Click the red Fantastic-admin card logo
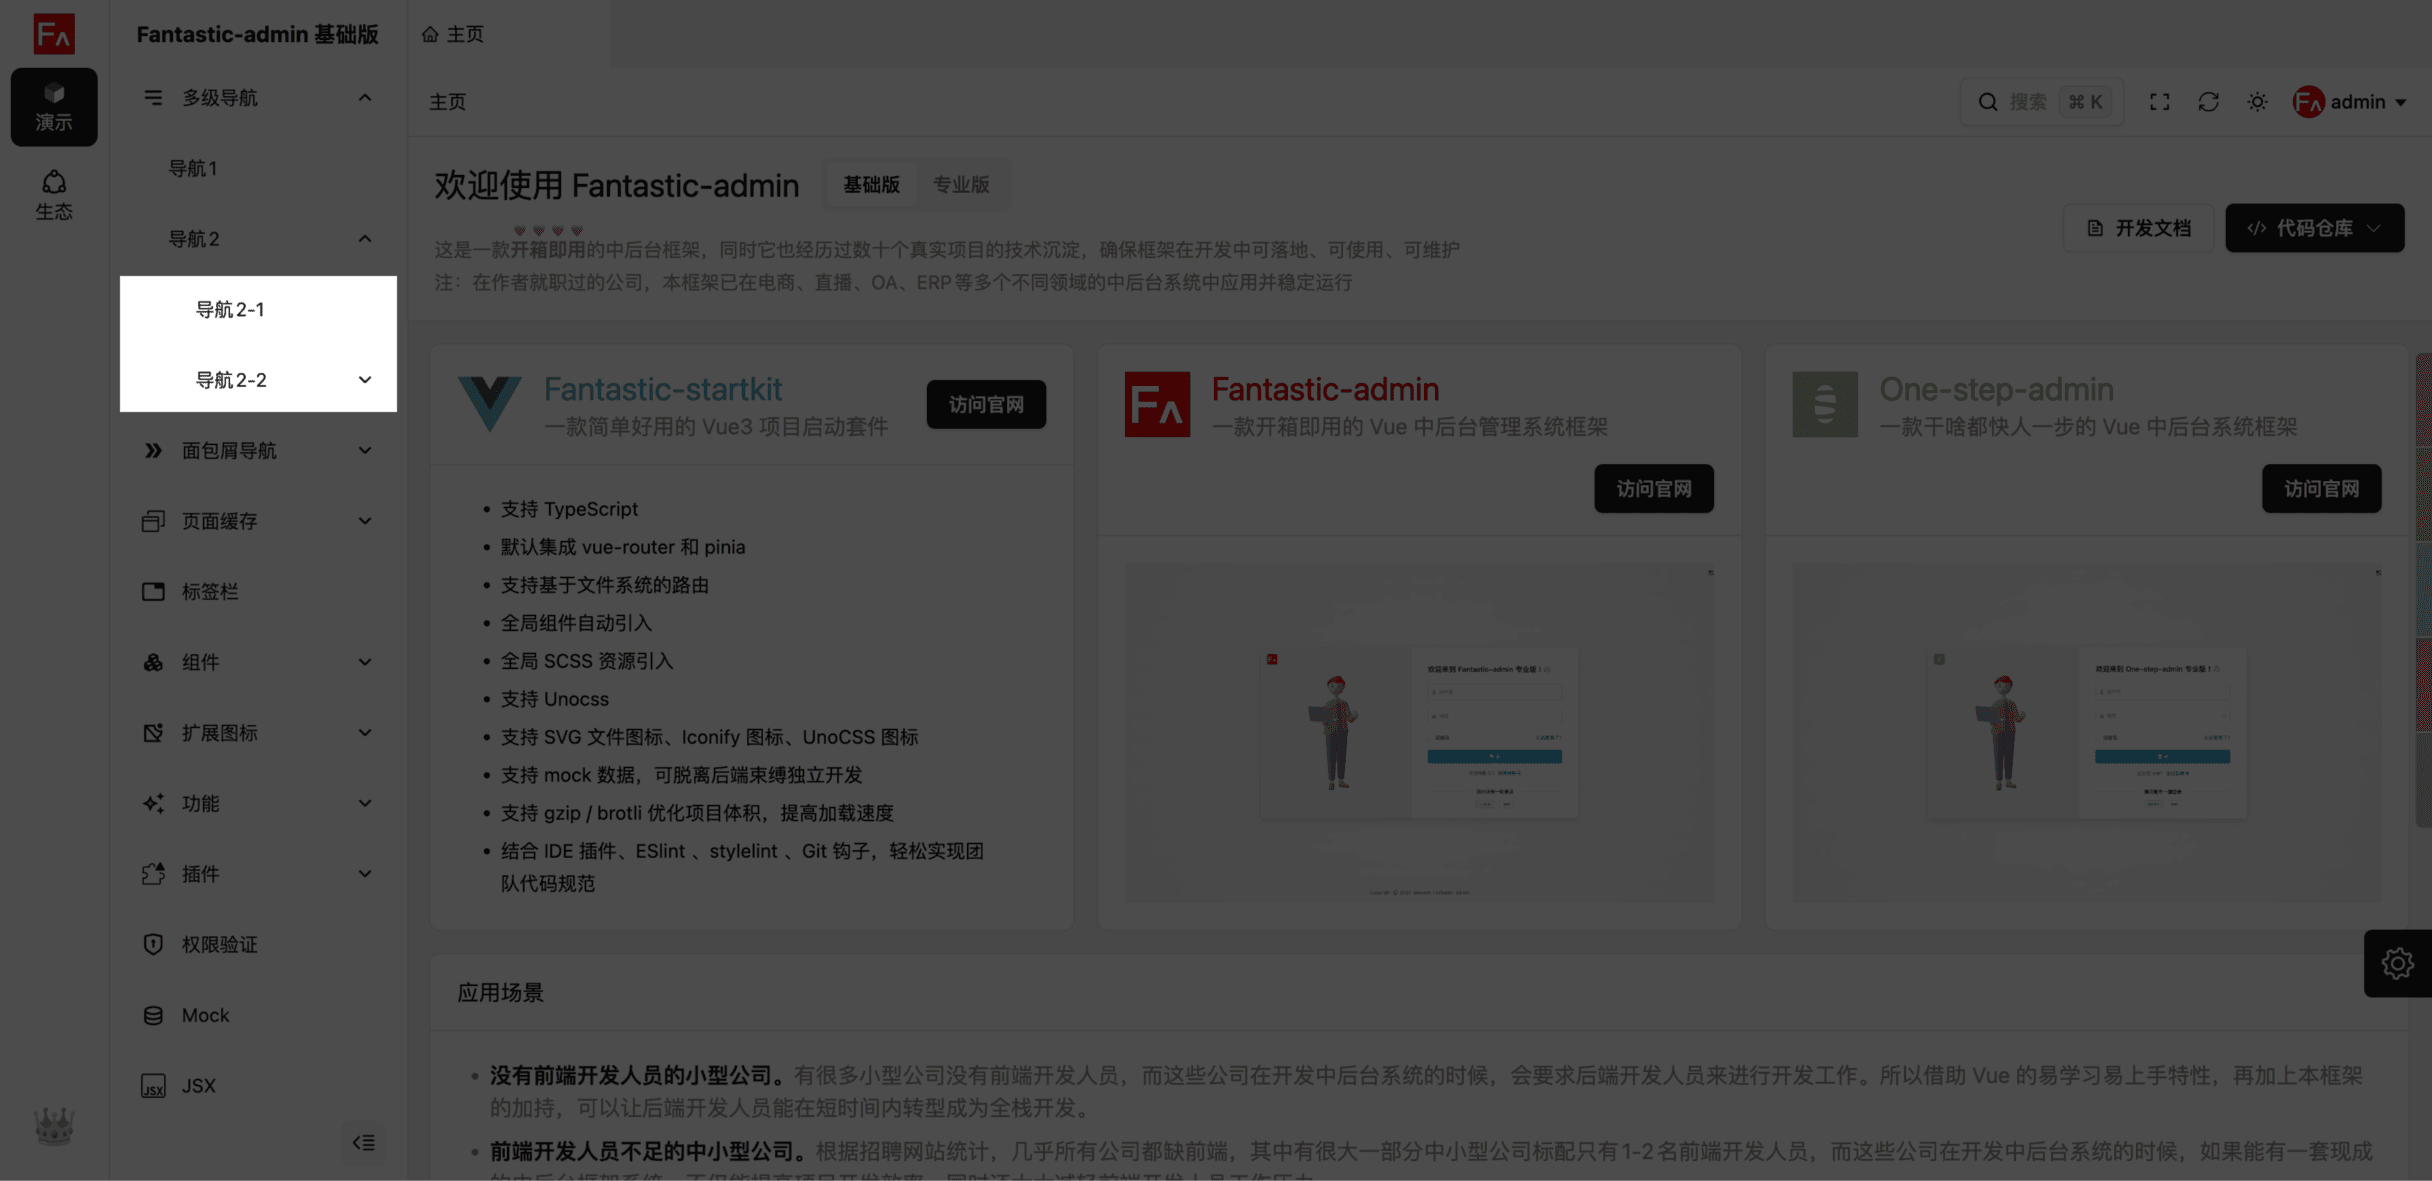 [x=1157, y=404]
